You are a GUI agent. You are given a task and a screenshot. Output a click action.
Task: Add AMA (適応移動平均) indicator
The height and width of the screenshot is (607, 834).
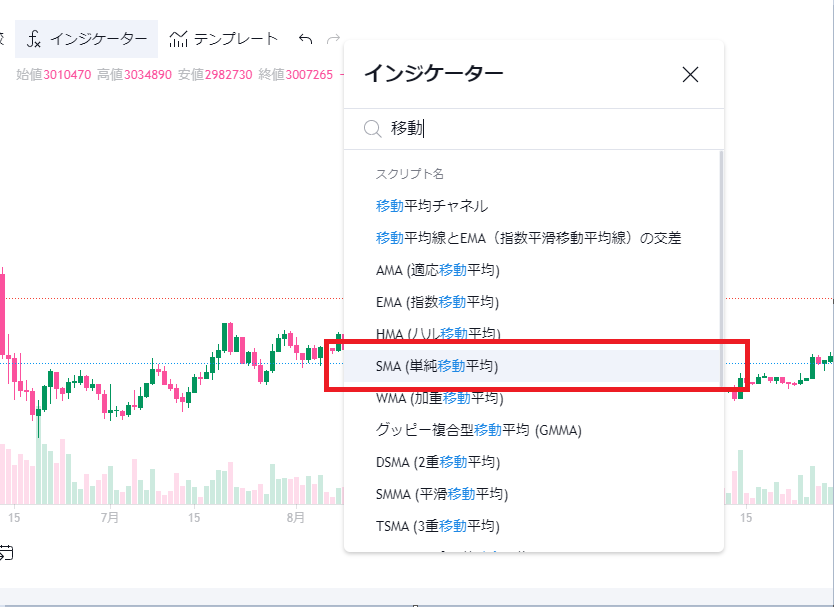(x=437, y=270)
